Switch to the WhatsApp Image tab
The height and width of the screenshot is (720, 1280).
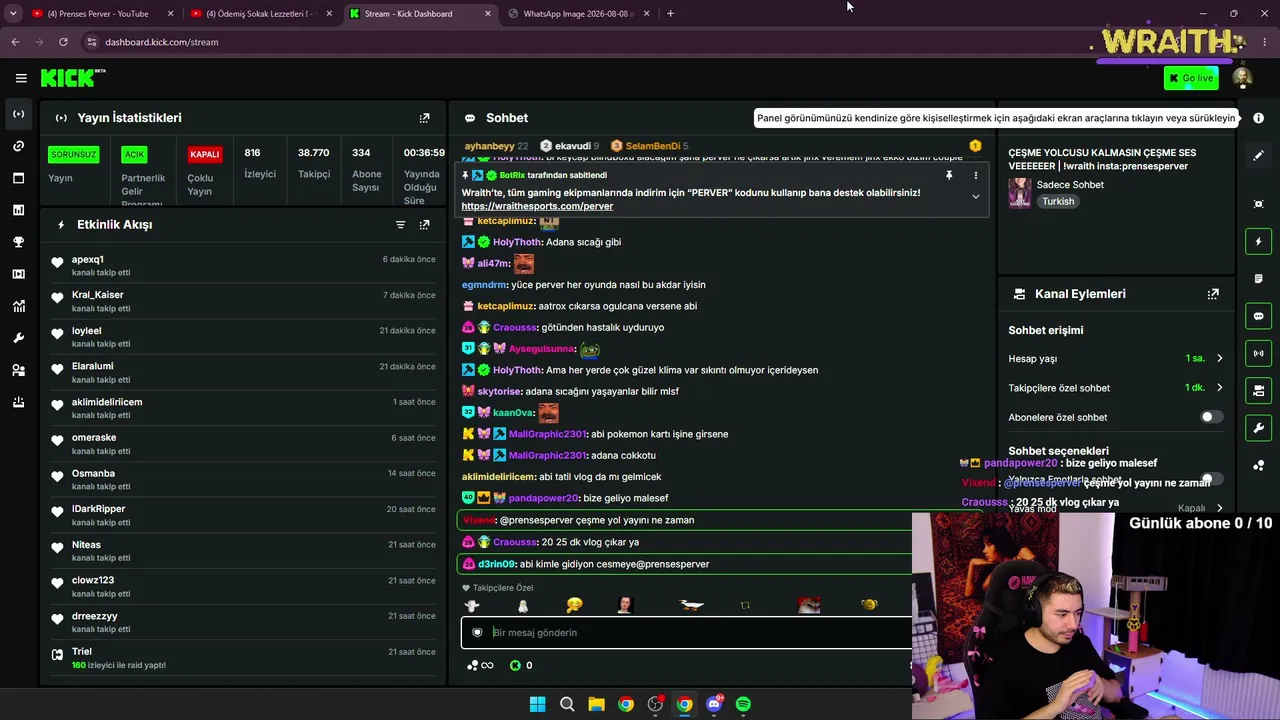pyautogui.click(x=578, y=14)
